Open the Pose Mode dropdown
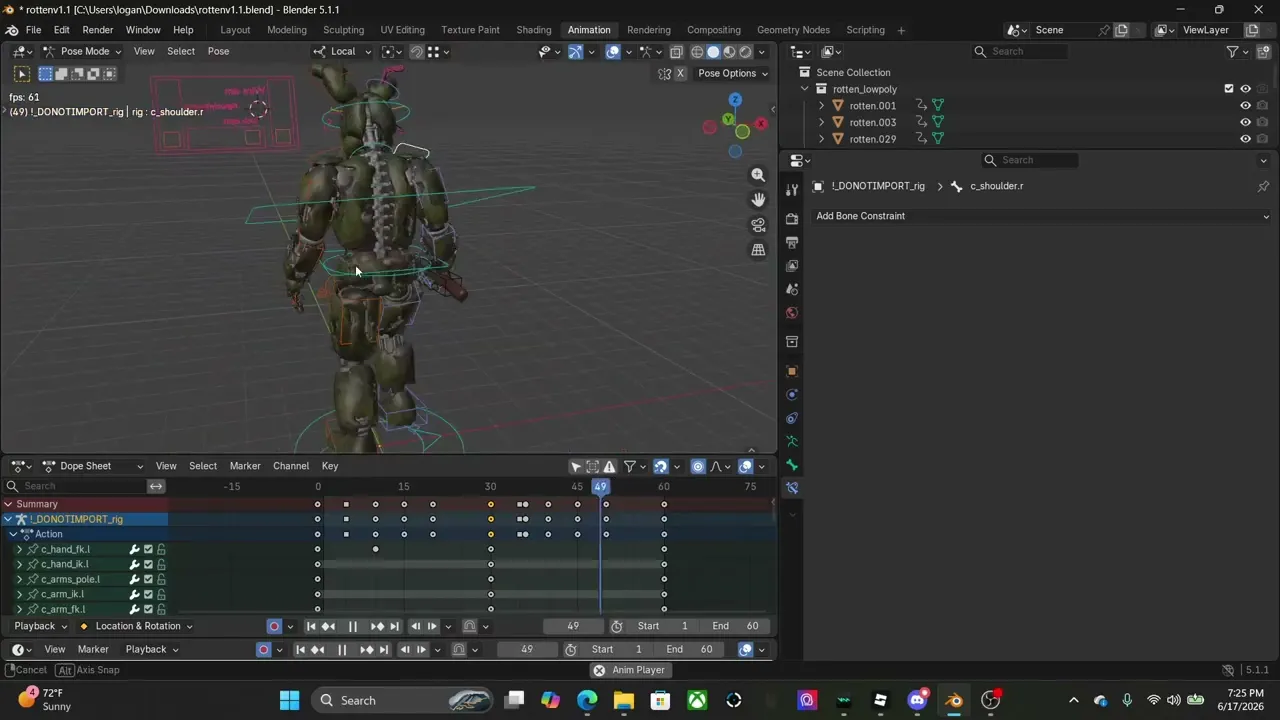 (x=81, y=51)
